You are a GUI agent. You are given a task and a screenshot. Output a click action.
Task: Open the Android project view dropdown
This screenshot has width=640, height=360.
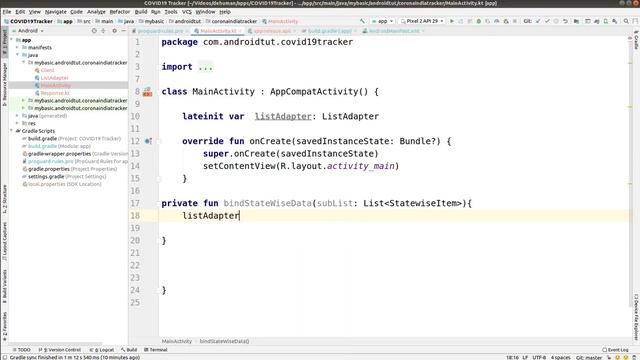(x=28, y=31)
